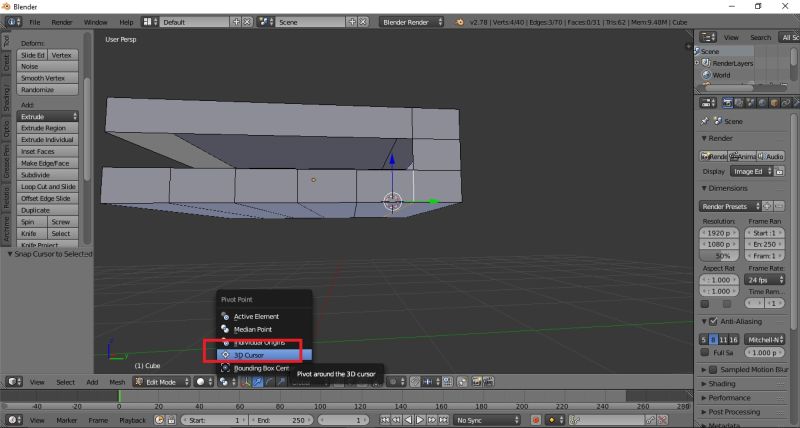Select 16 anti-aliasing samples
This screenshot has height=428, width=800.
(x=734, y=340)
